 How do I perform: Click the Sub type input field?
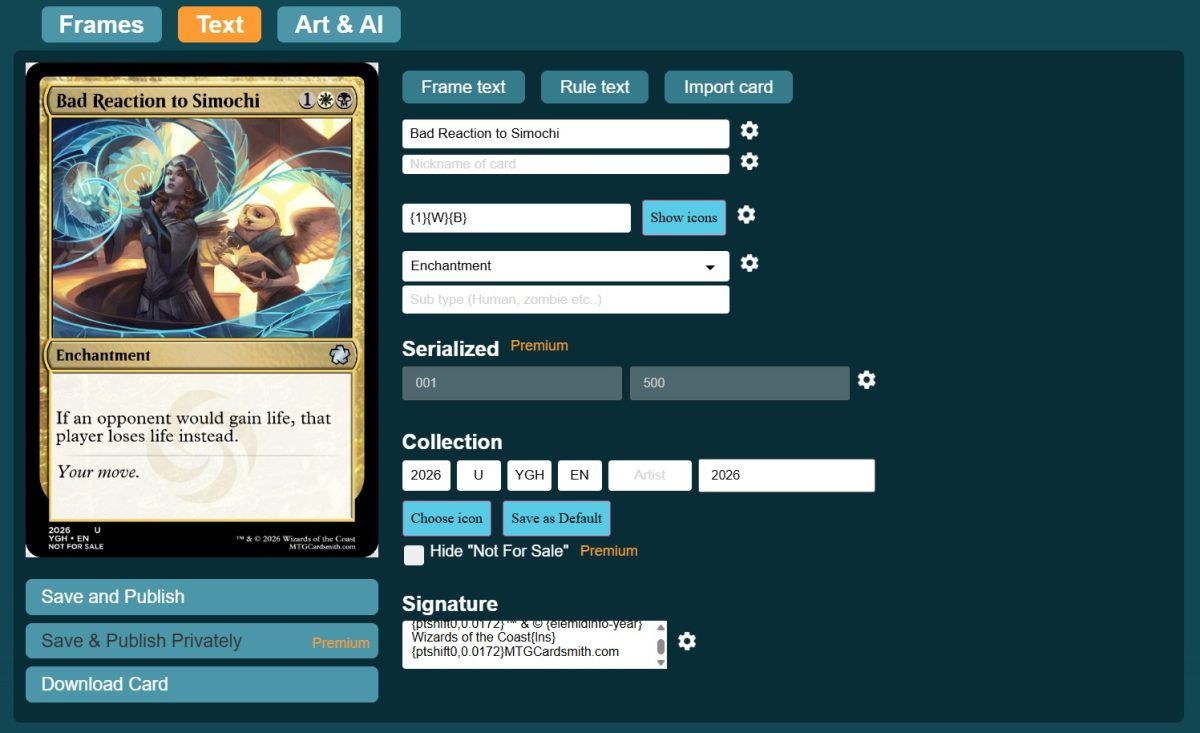[x=566, y=300]
